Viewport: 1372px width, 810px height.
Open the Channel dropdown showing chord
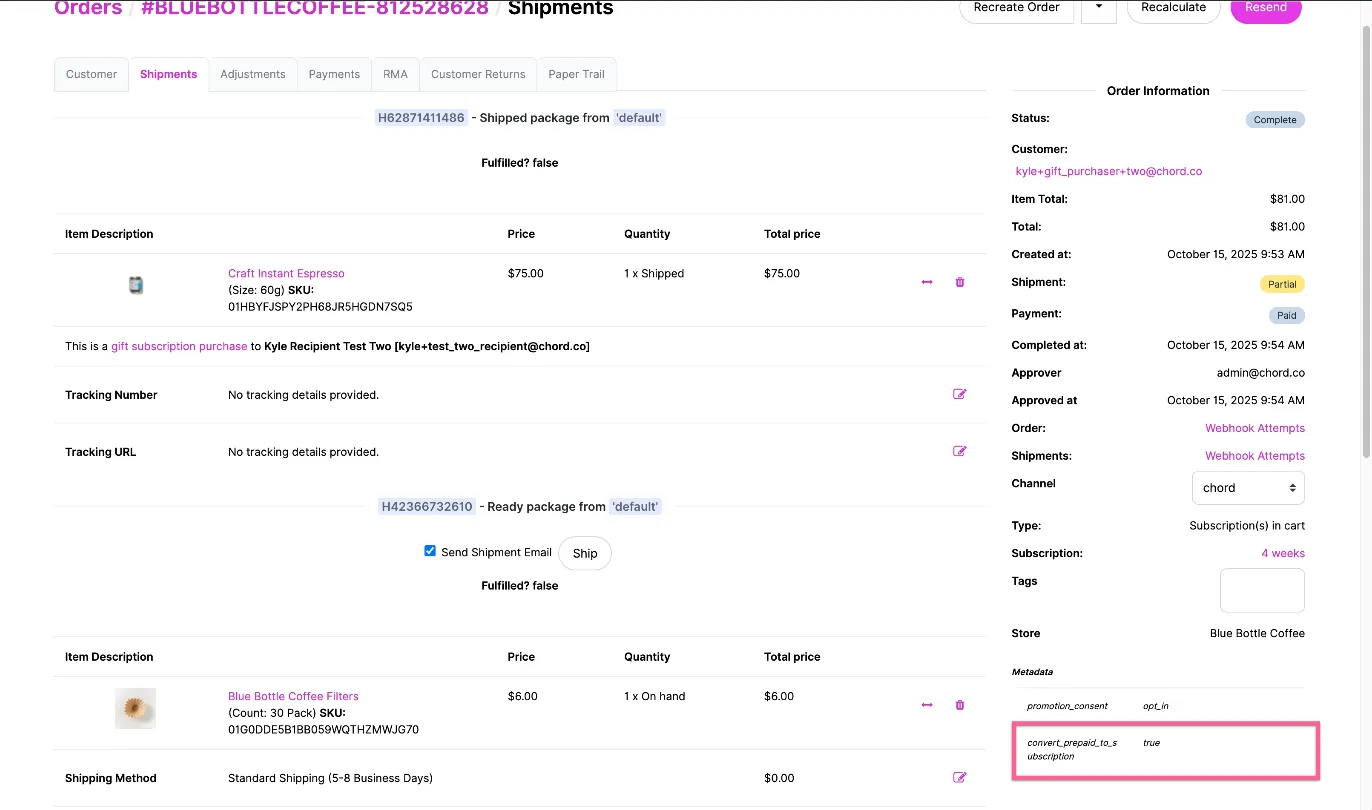[x=1248, y=488]
